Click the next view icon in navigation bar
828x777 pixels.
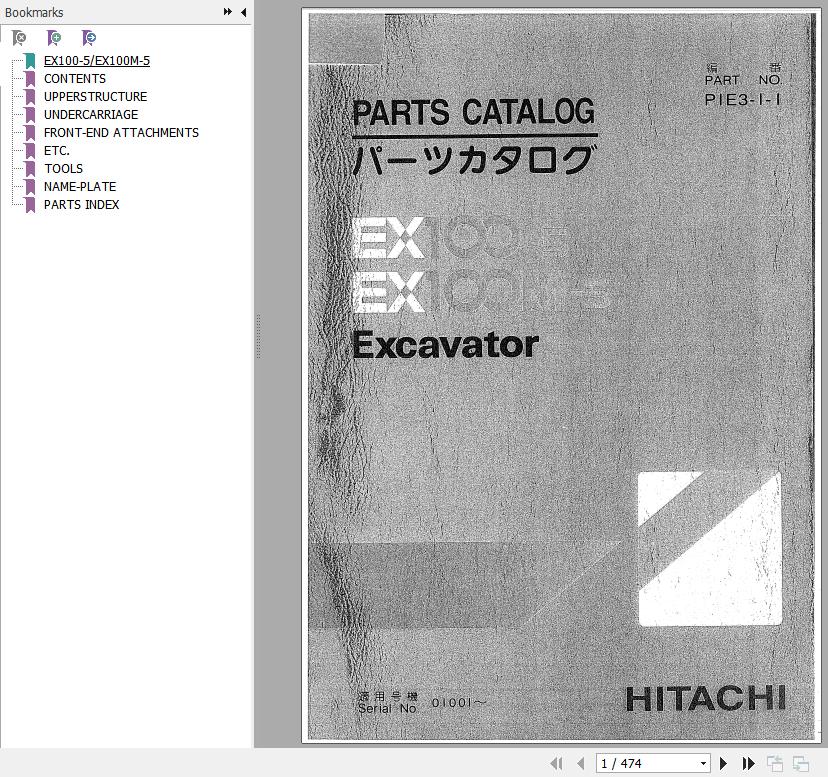click(801, 763)
